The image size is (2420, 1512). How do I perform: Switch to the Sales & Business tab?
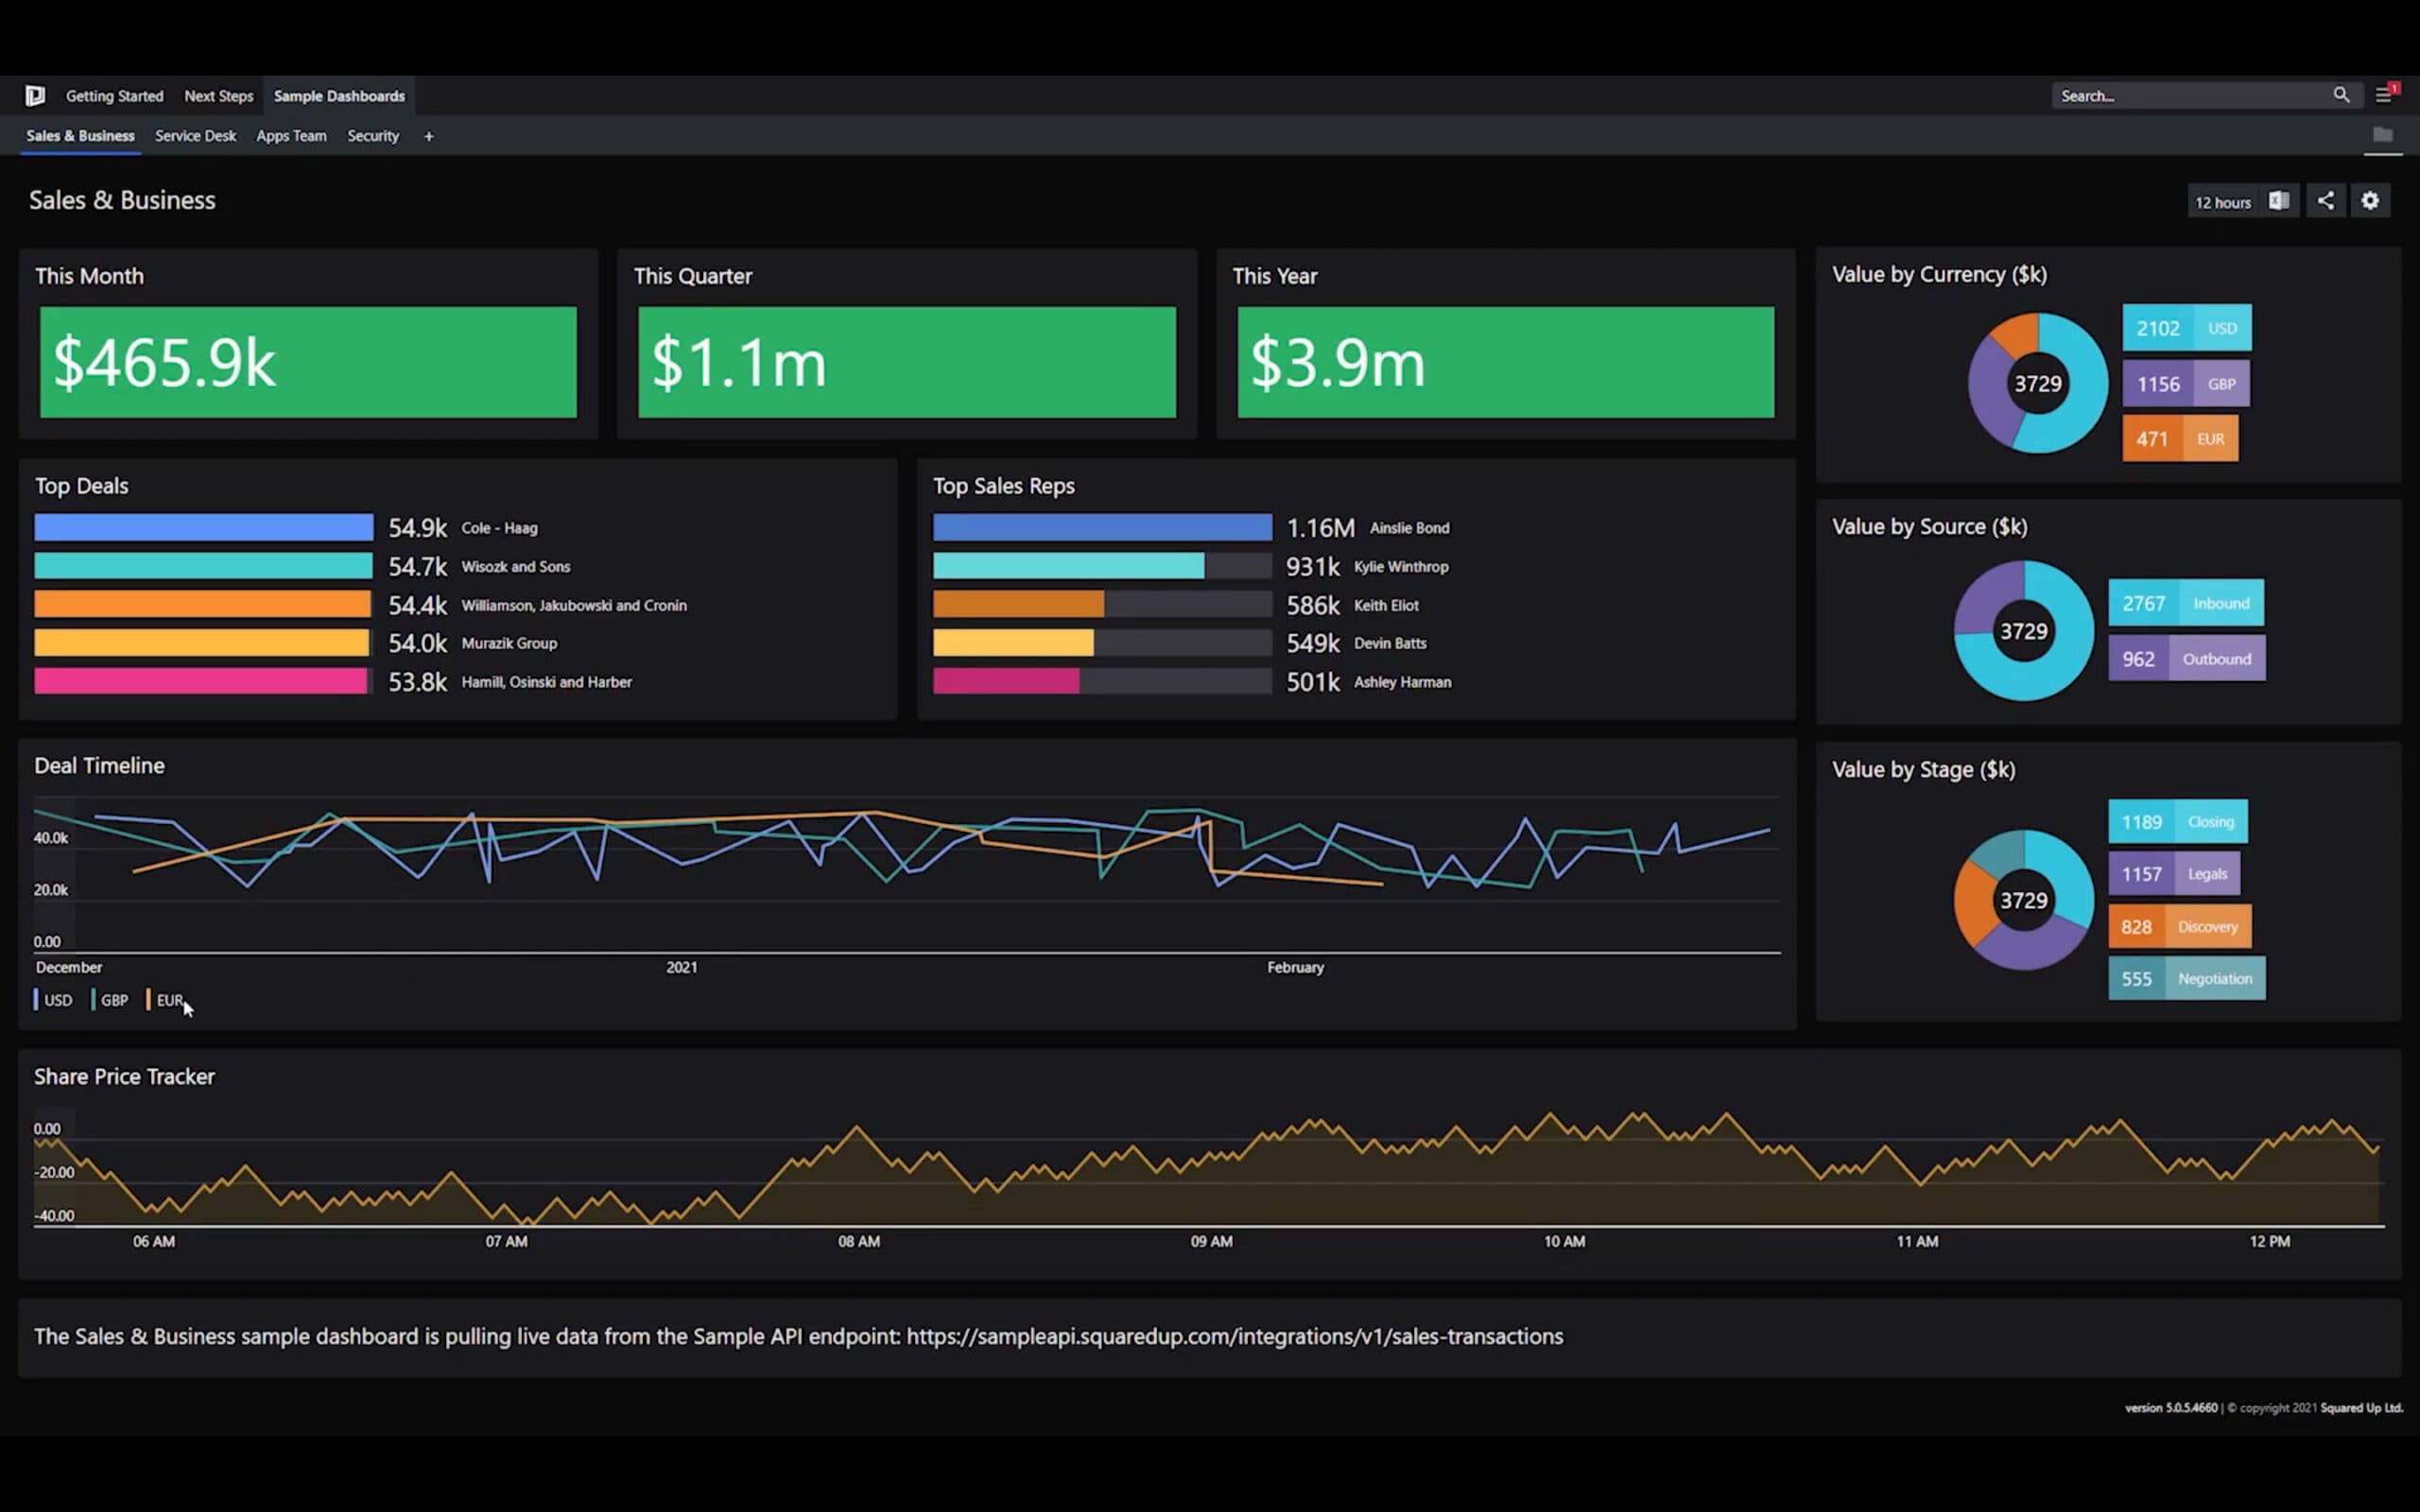click(x=80, y=136)
